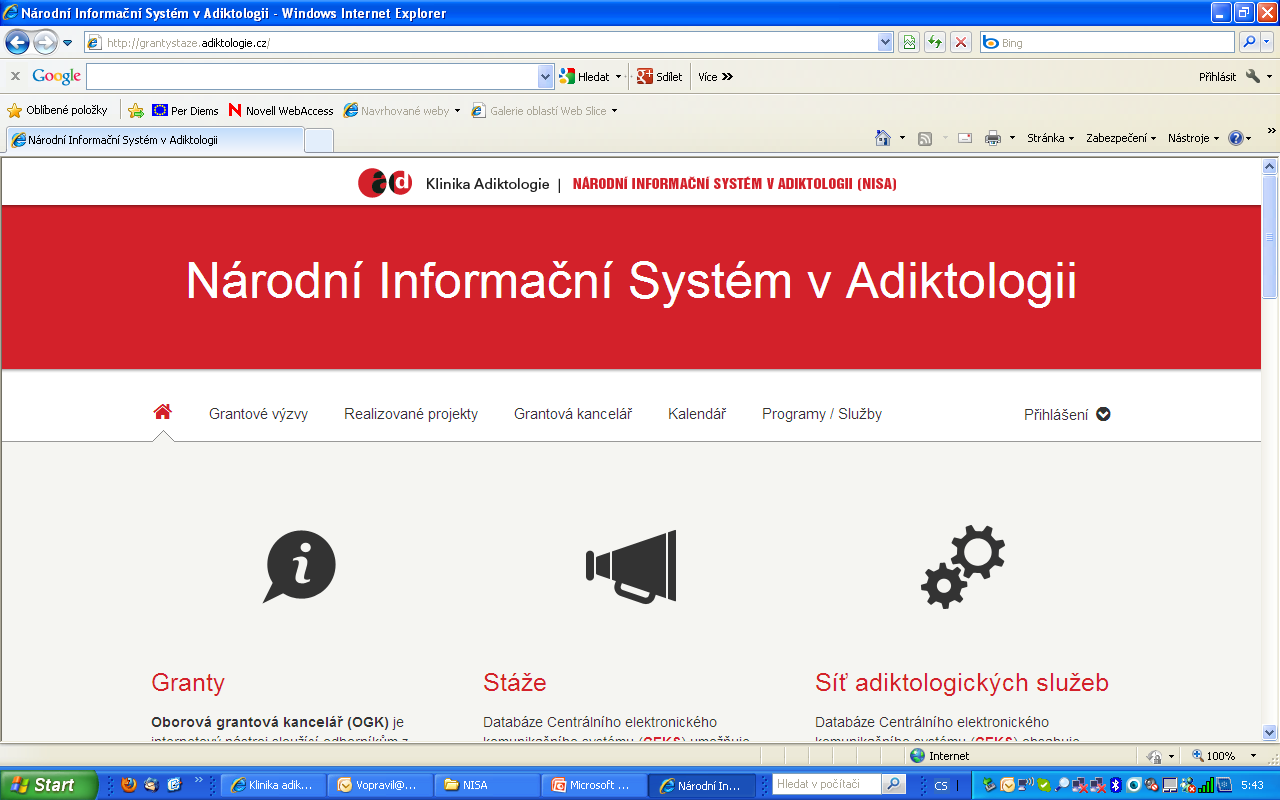Image resolution: width=1280 pixels, height=800 pixels.
Task: Open the Grantové výzvy menu item
Action: click(x=258, y=414)
